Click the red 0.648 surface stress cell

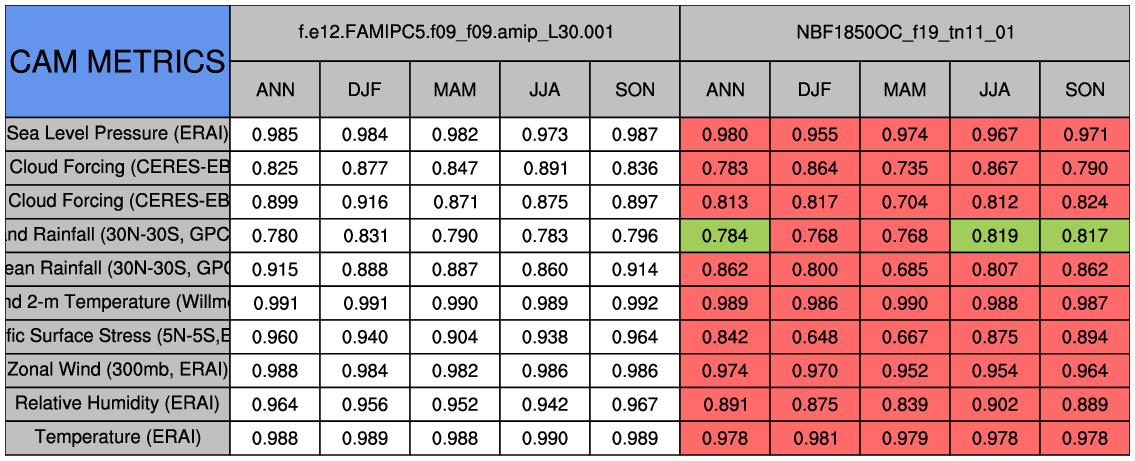[815, 337]
